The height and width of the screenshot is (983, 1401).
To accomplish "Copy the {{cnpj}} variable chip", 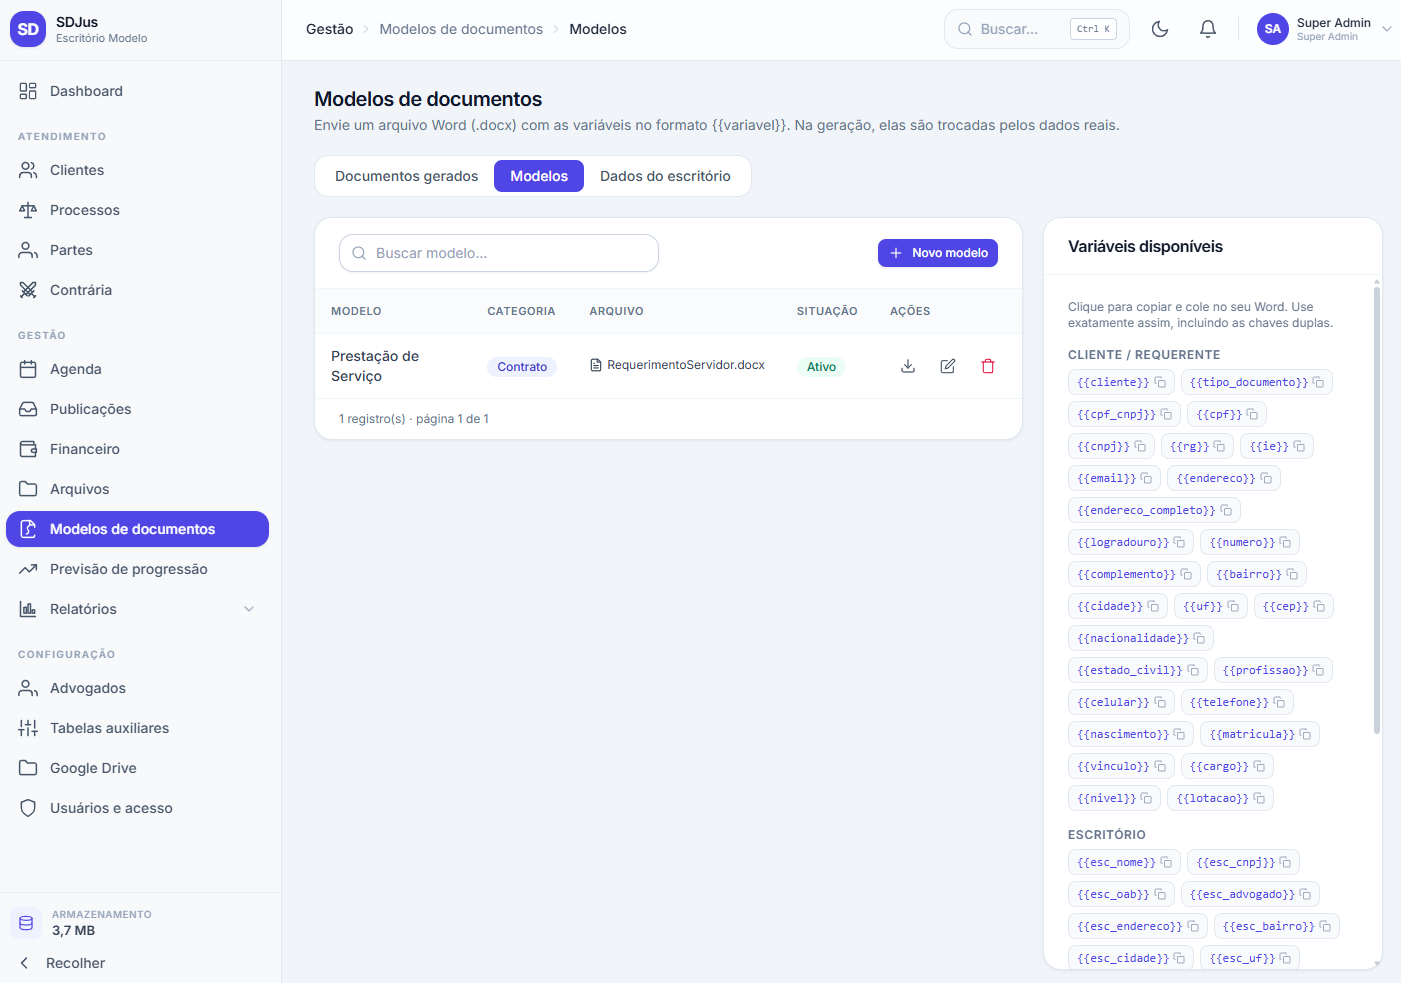I will coord(1111,446).
